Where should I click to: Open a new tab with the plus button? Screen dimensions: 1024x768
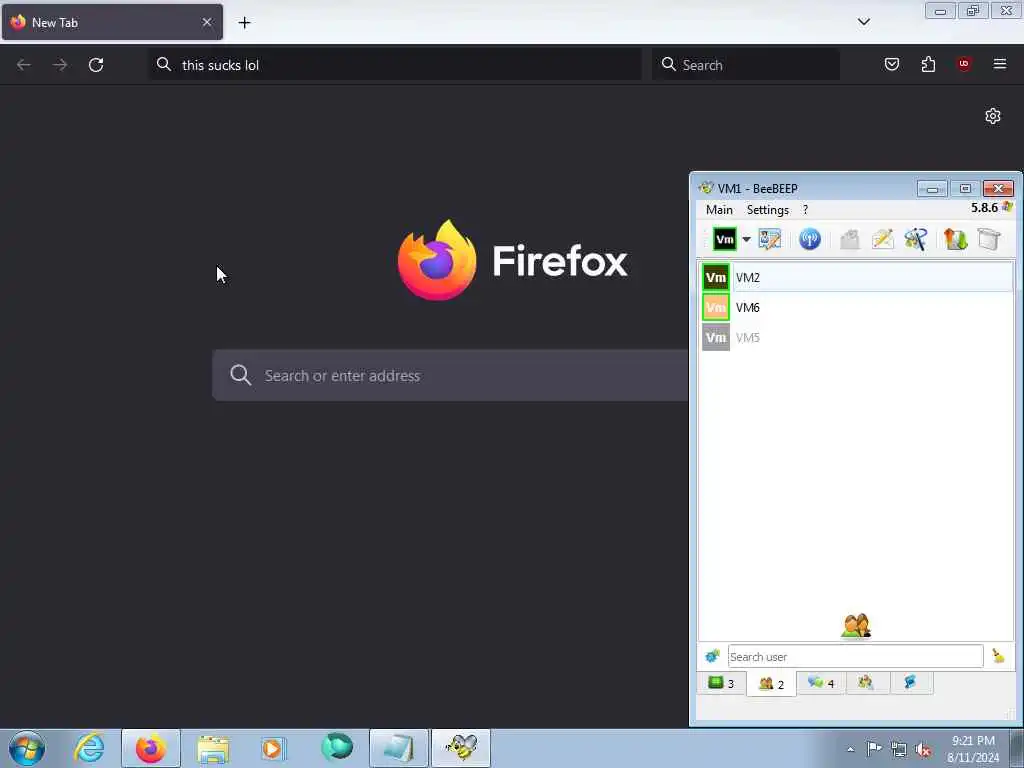click(244, 23)
